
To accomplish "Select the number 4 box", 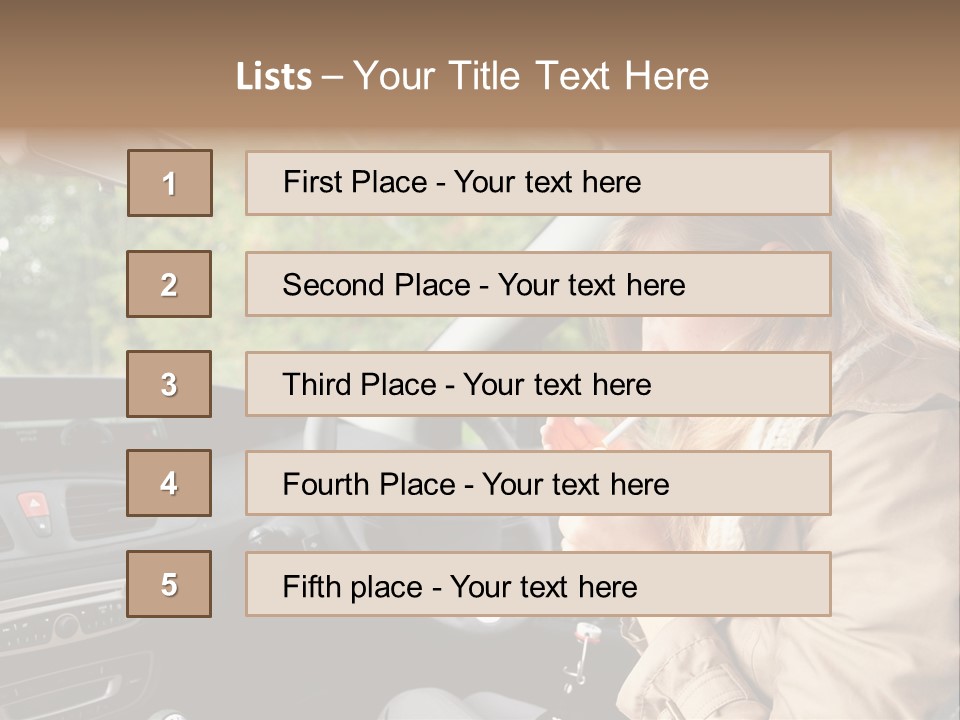I will (x=169, y=483).
